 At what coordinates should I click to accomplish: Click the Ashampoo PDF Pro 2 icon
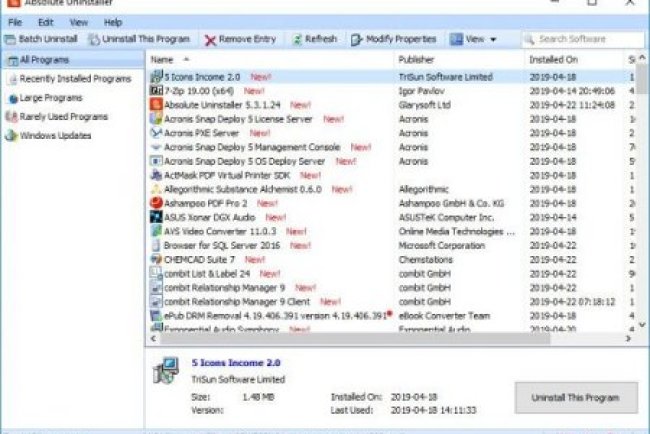coord(156,203)
